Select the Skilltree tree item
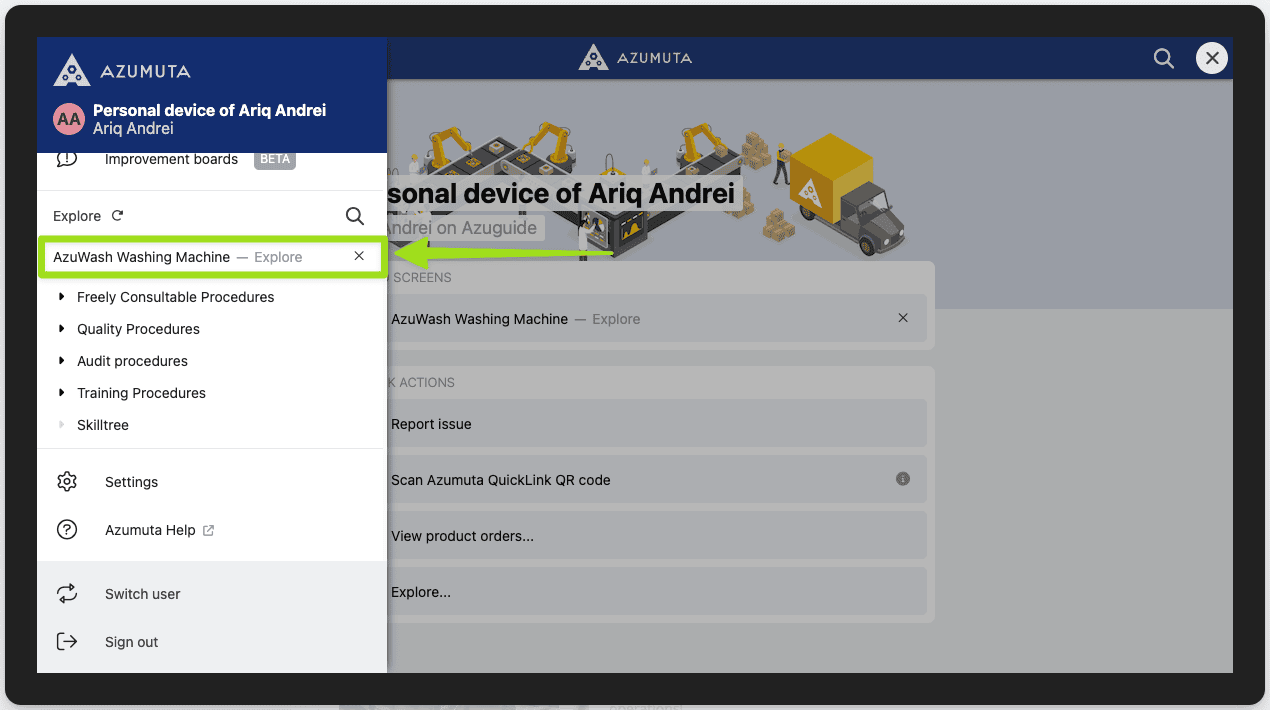The width and height of the screenshot is (1270, 710). [x=103, y=425]
